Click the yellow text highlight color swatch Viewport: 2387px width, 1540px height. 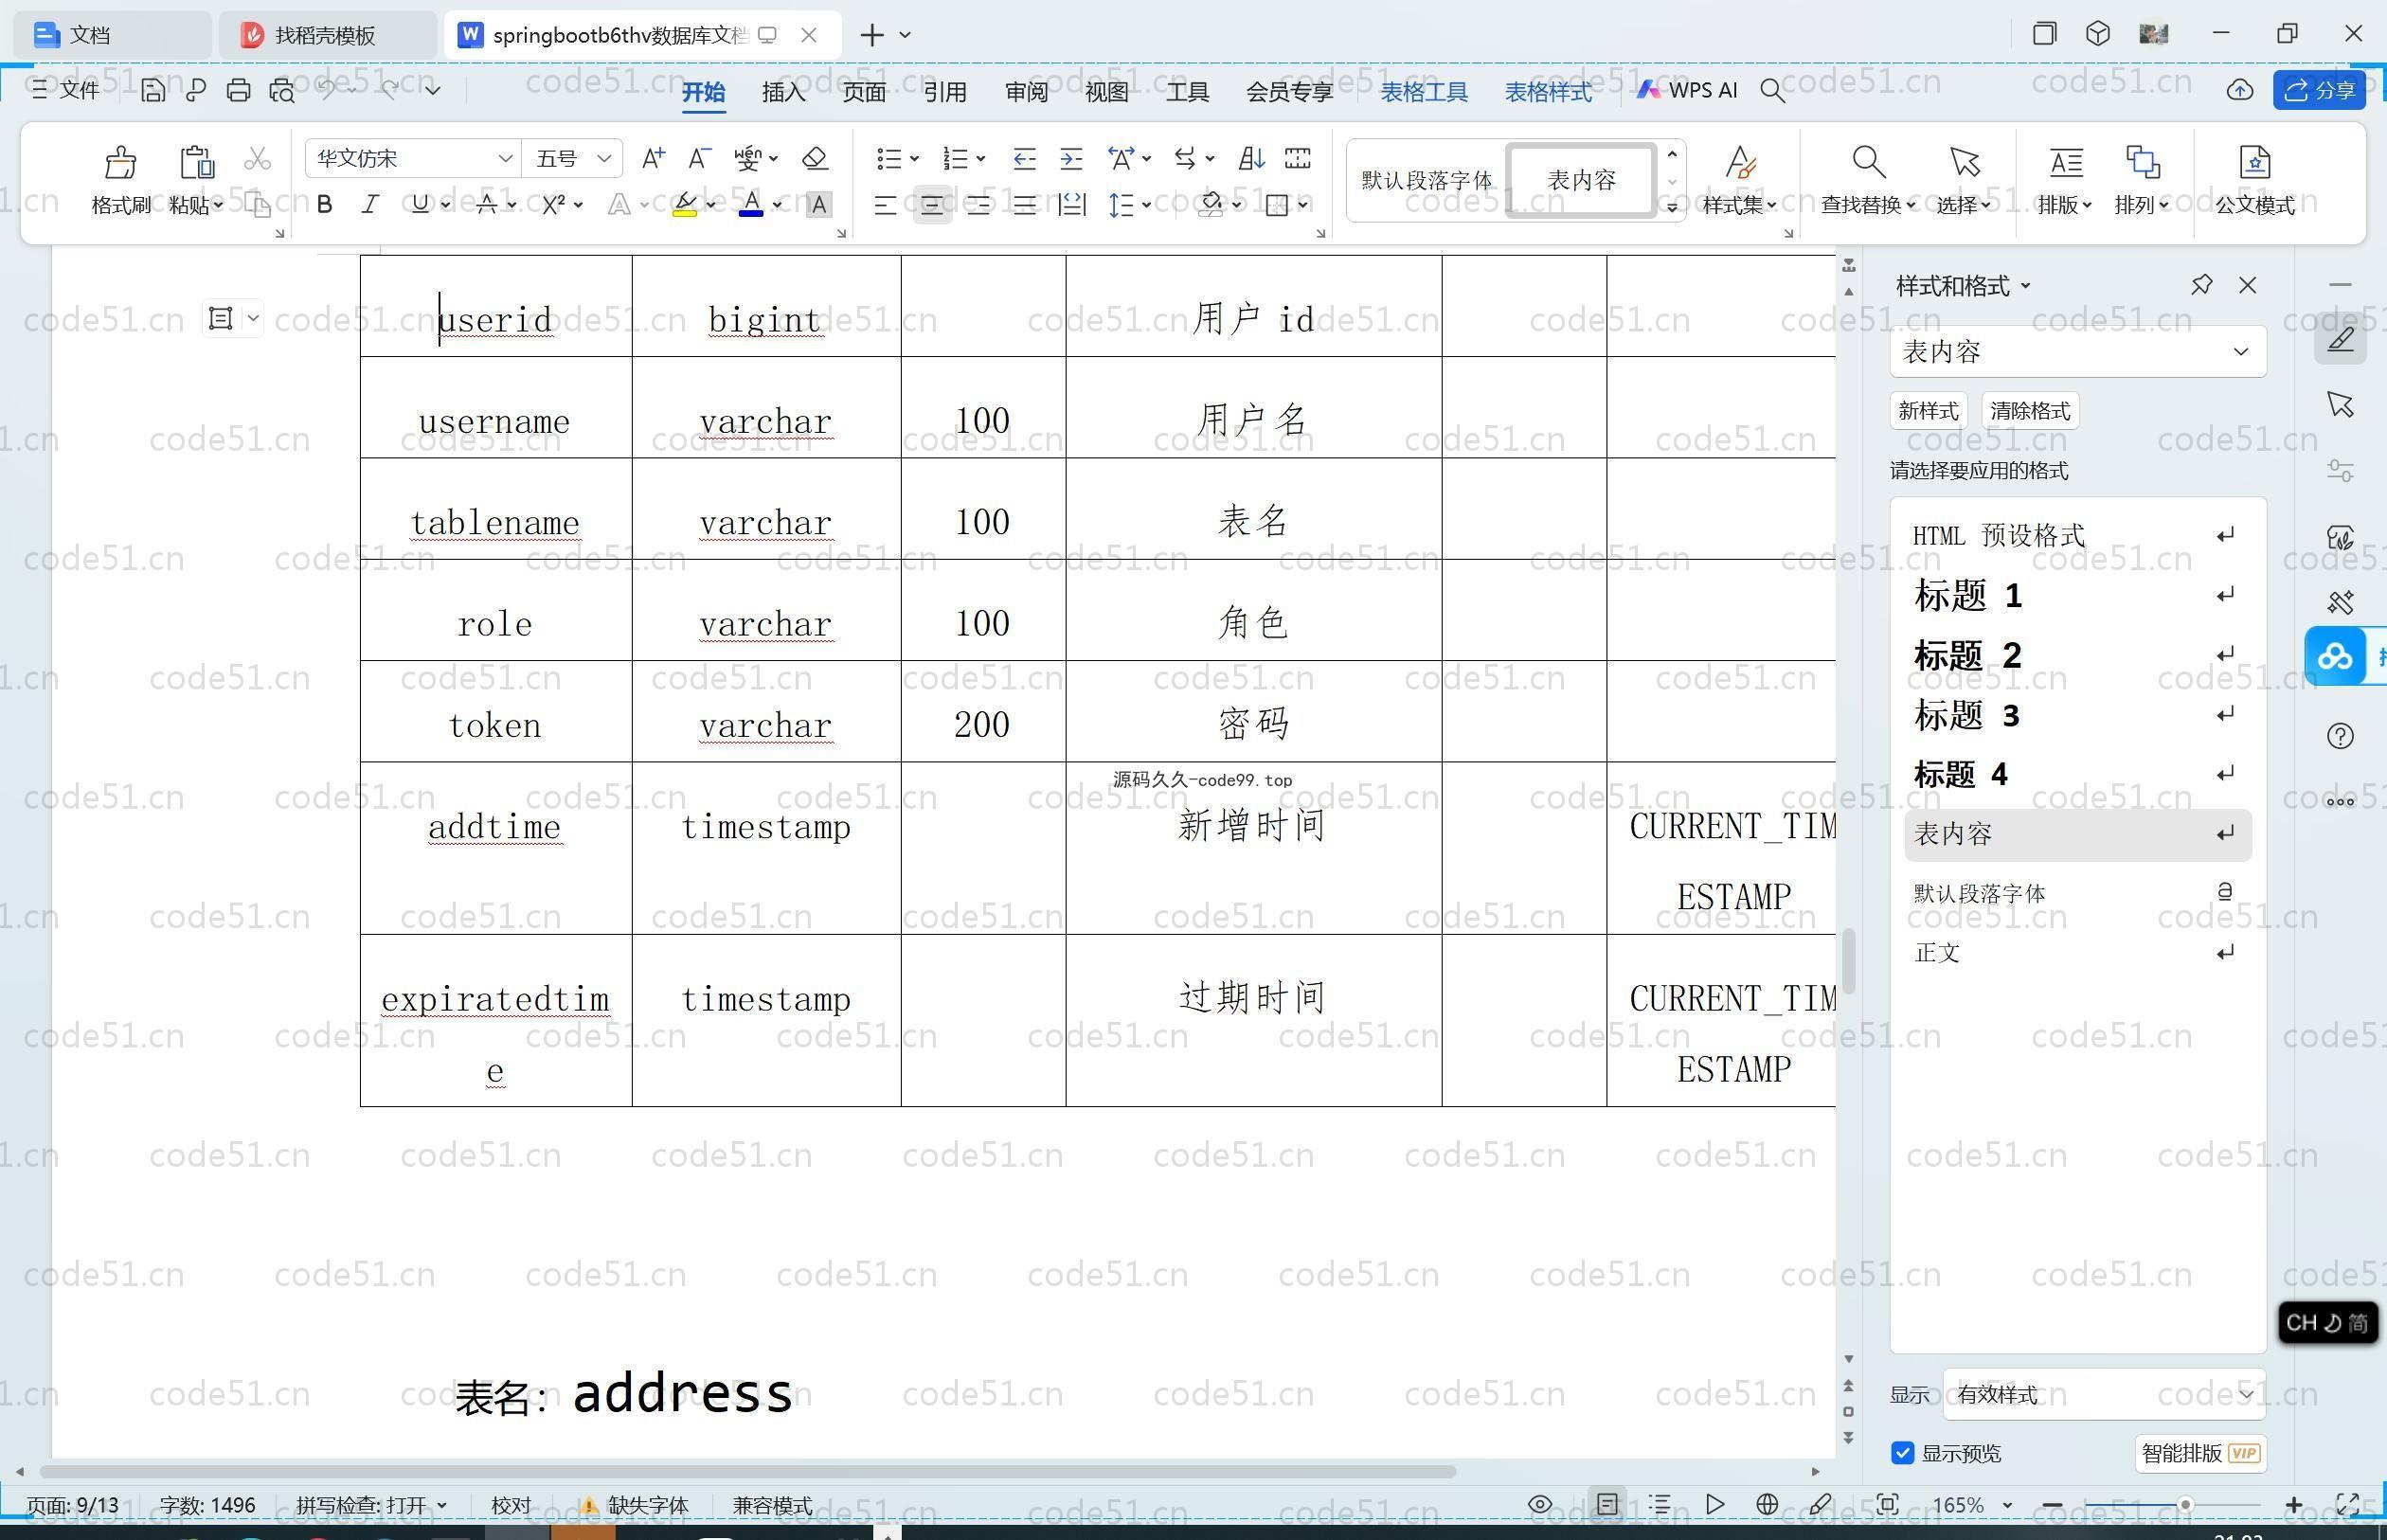[684, 204]
